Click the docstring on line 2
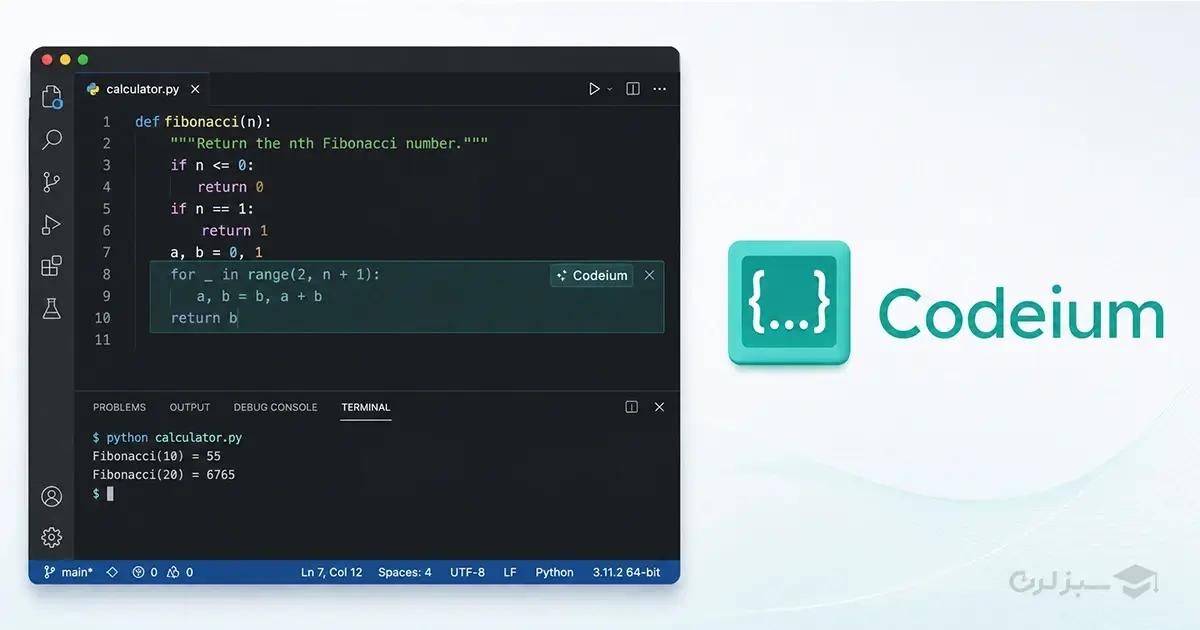 [329, 144]
